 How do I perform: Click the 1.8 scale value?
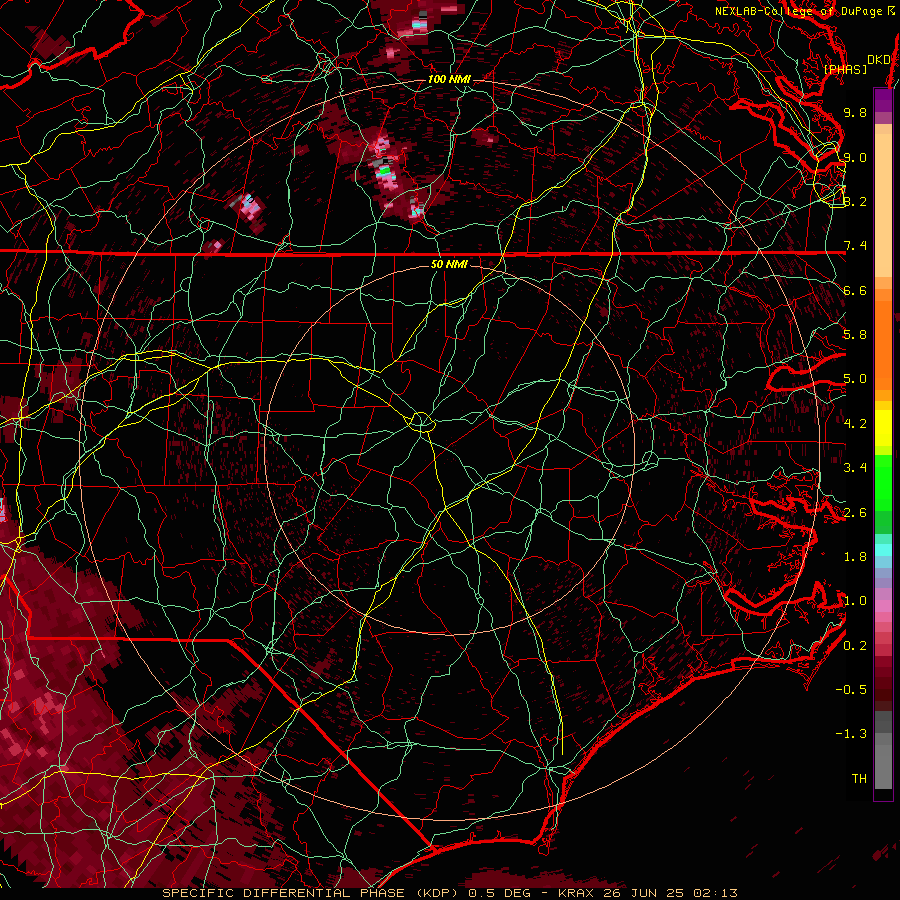855,557
